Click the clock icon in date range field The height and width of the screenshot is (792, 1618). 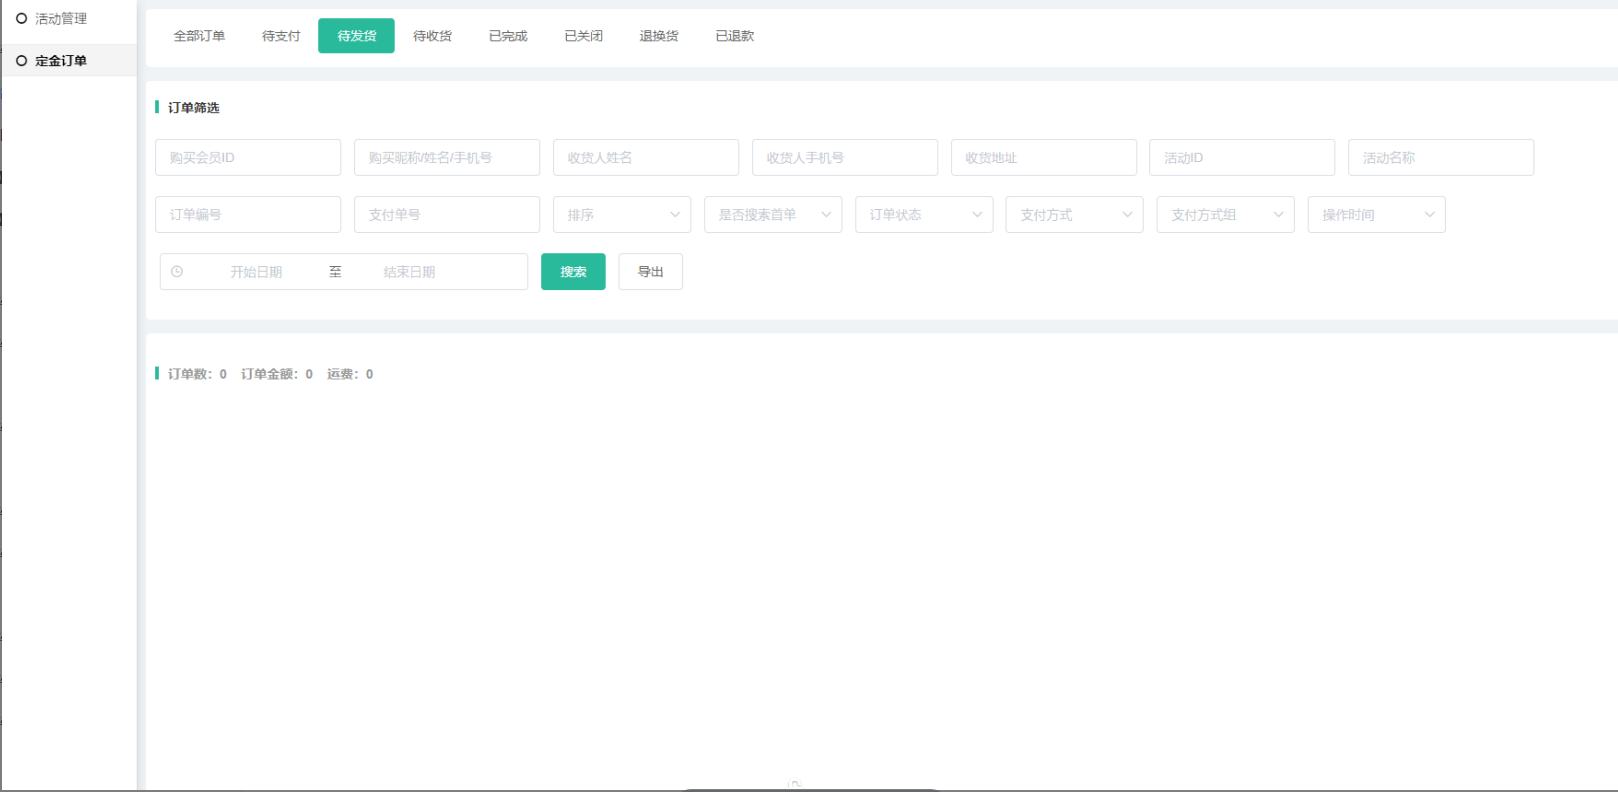pyautogui.click(x=177, y=272)
